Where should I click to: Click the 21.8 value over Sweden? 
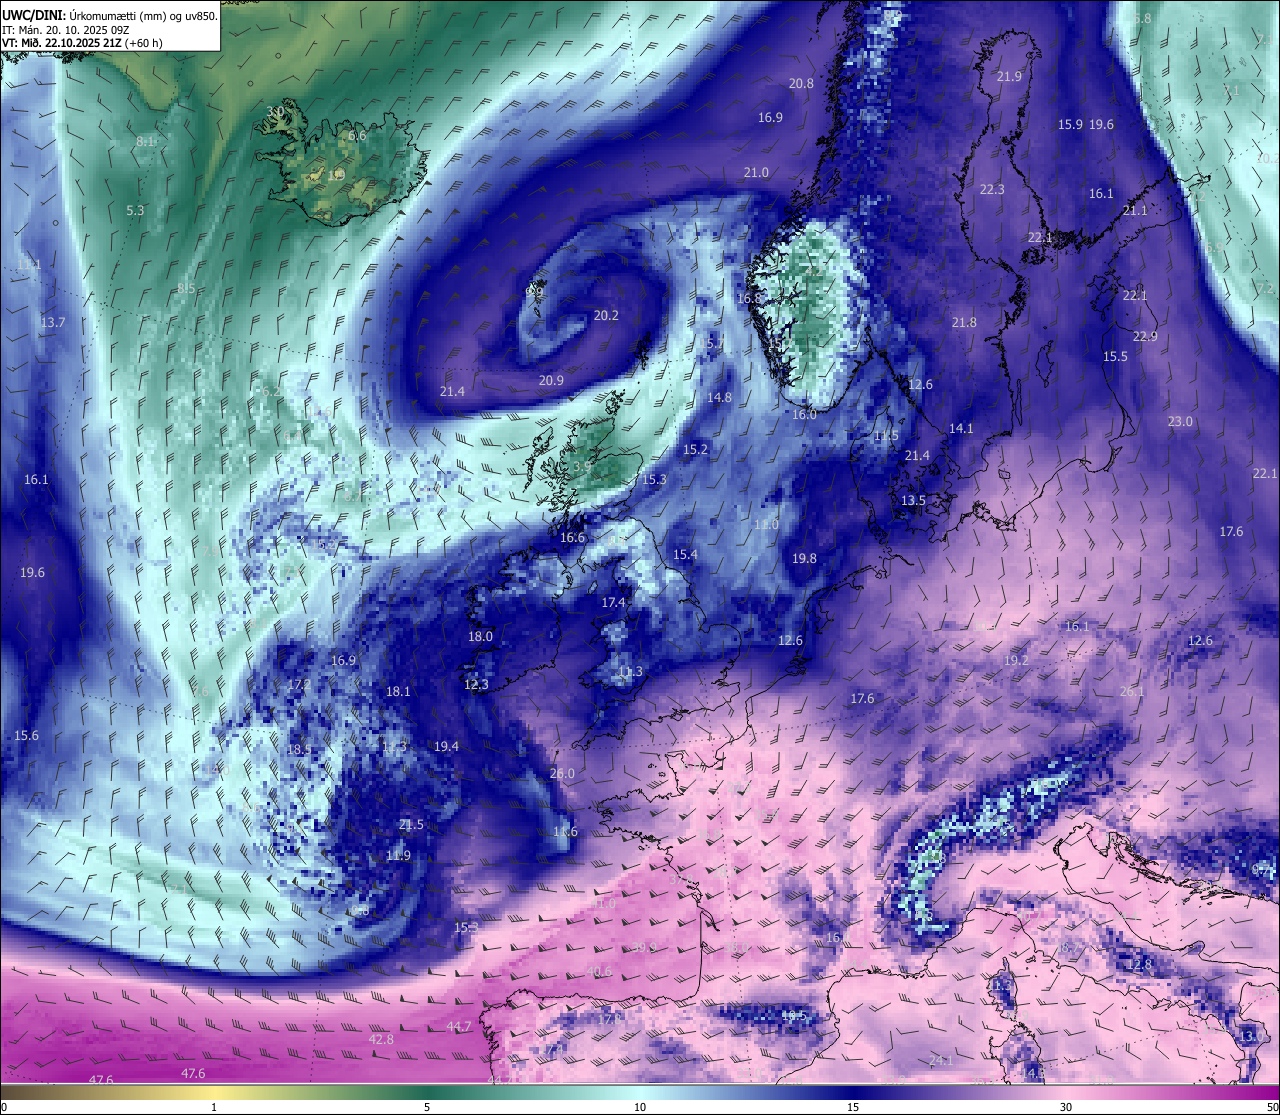[x=964, y=322]
